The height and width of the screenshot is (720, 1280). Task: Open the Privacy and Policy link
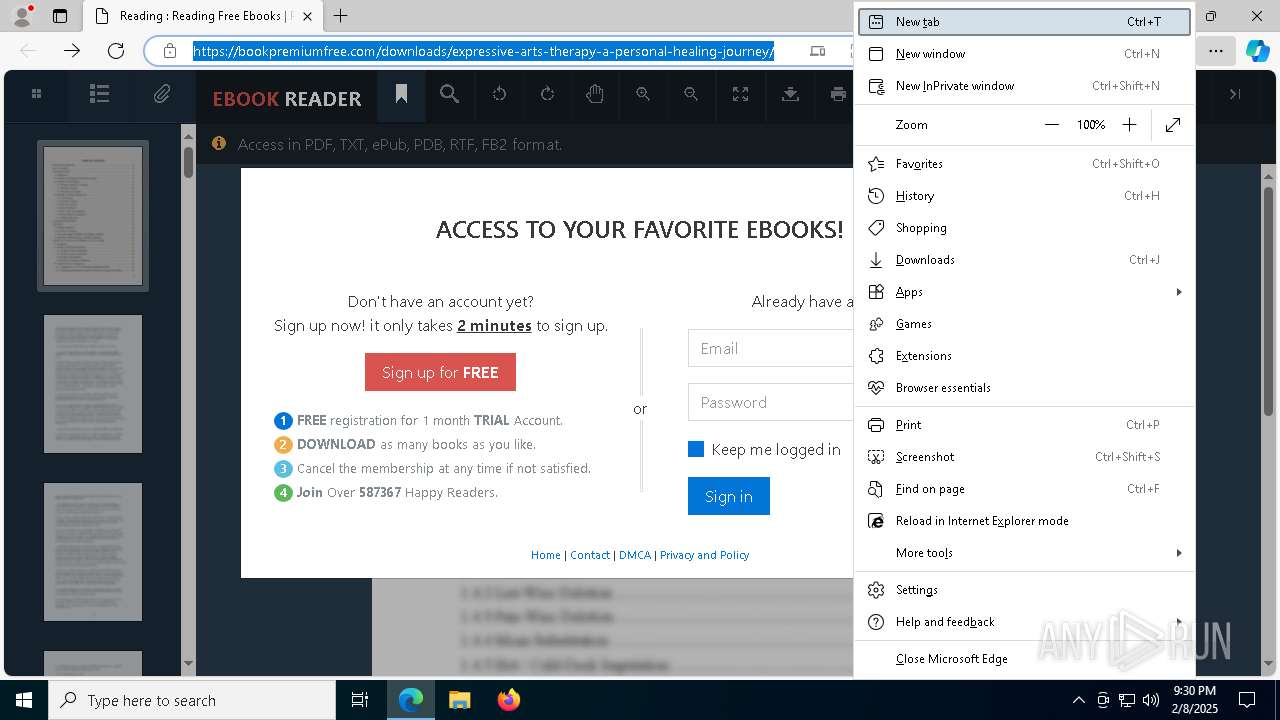click(x=704, y=555)
